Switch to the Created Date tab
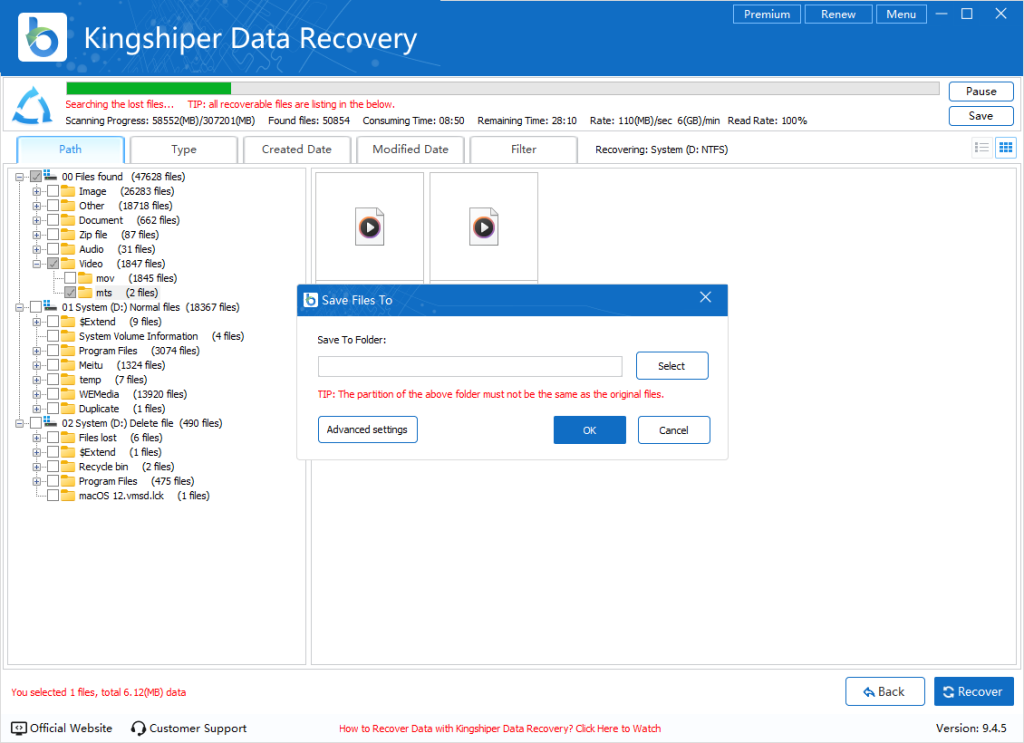Viewport: 1024px width, 743px height. click(296, 150)
